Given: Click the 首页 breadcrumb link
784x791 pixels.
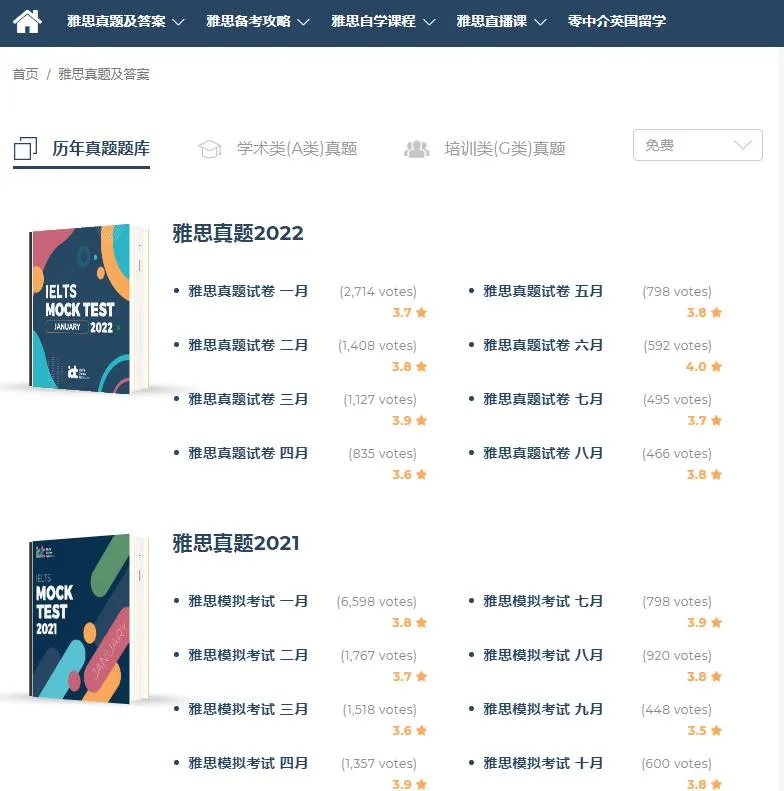Looking at the screenshot, I should [25, 74].
